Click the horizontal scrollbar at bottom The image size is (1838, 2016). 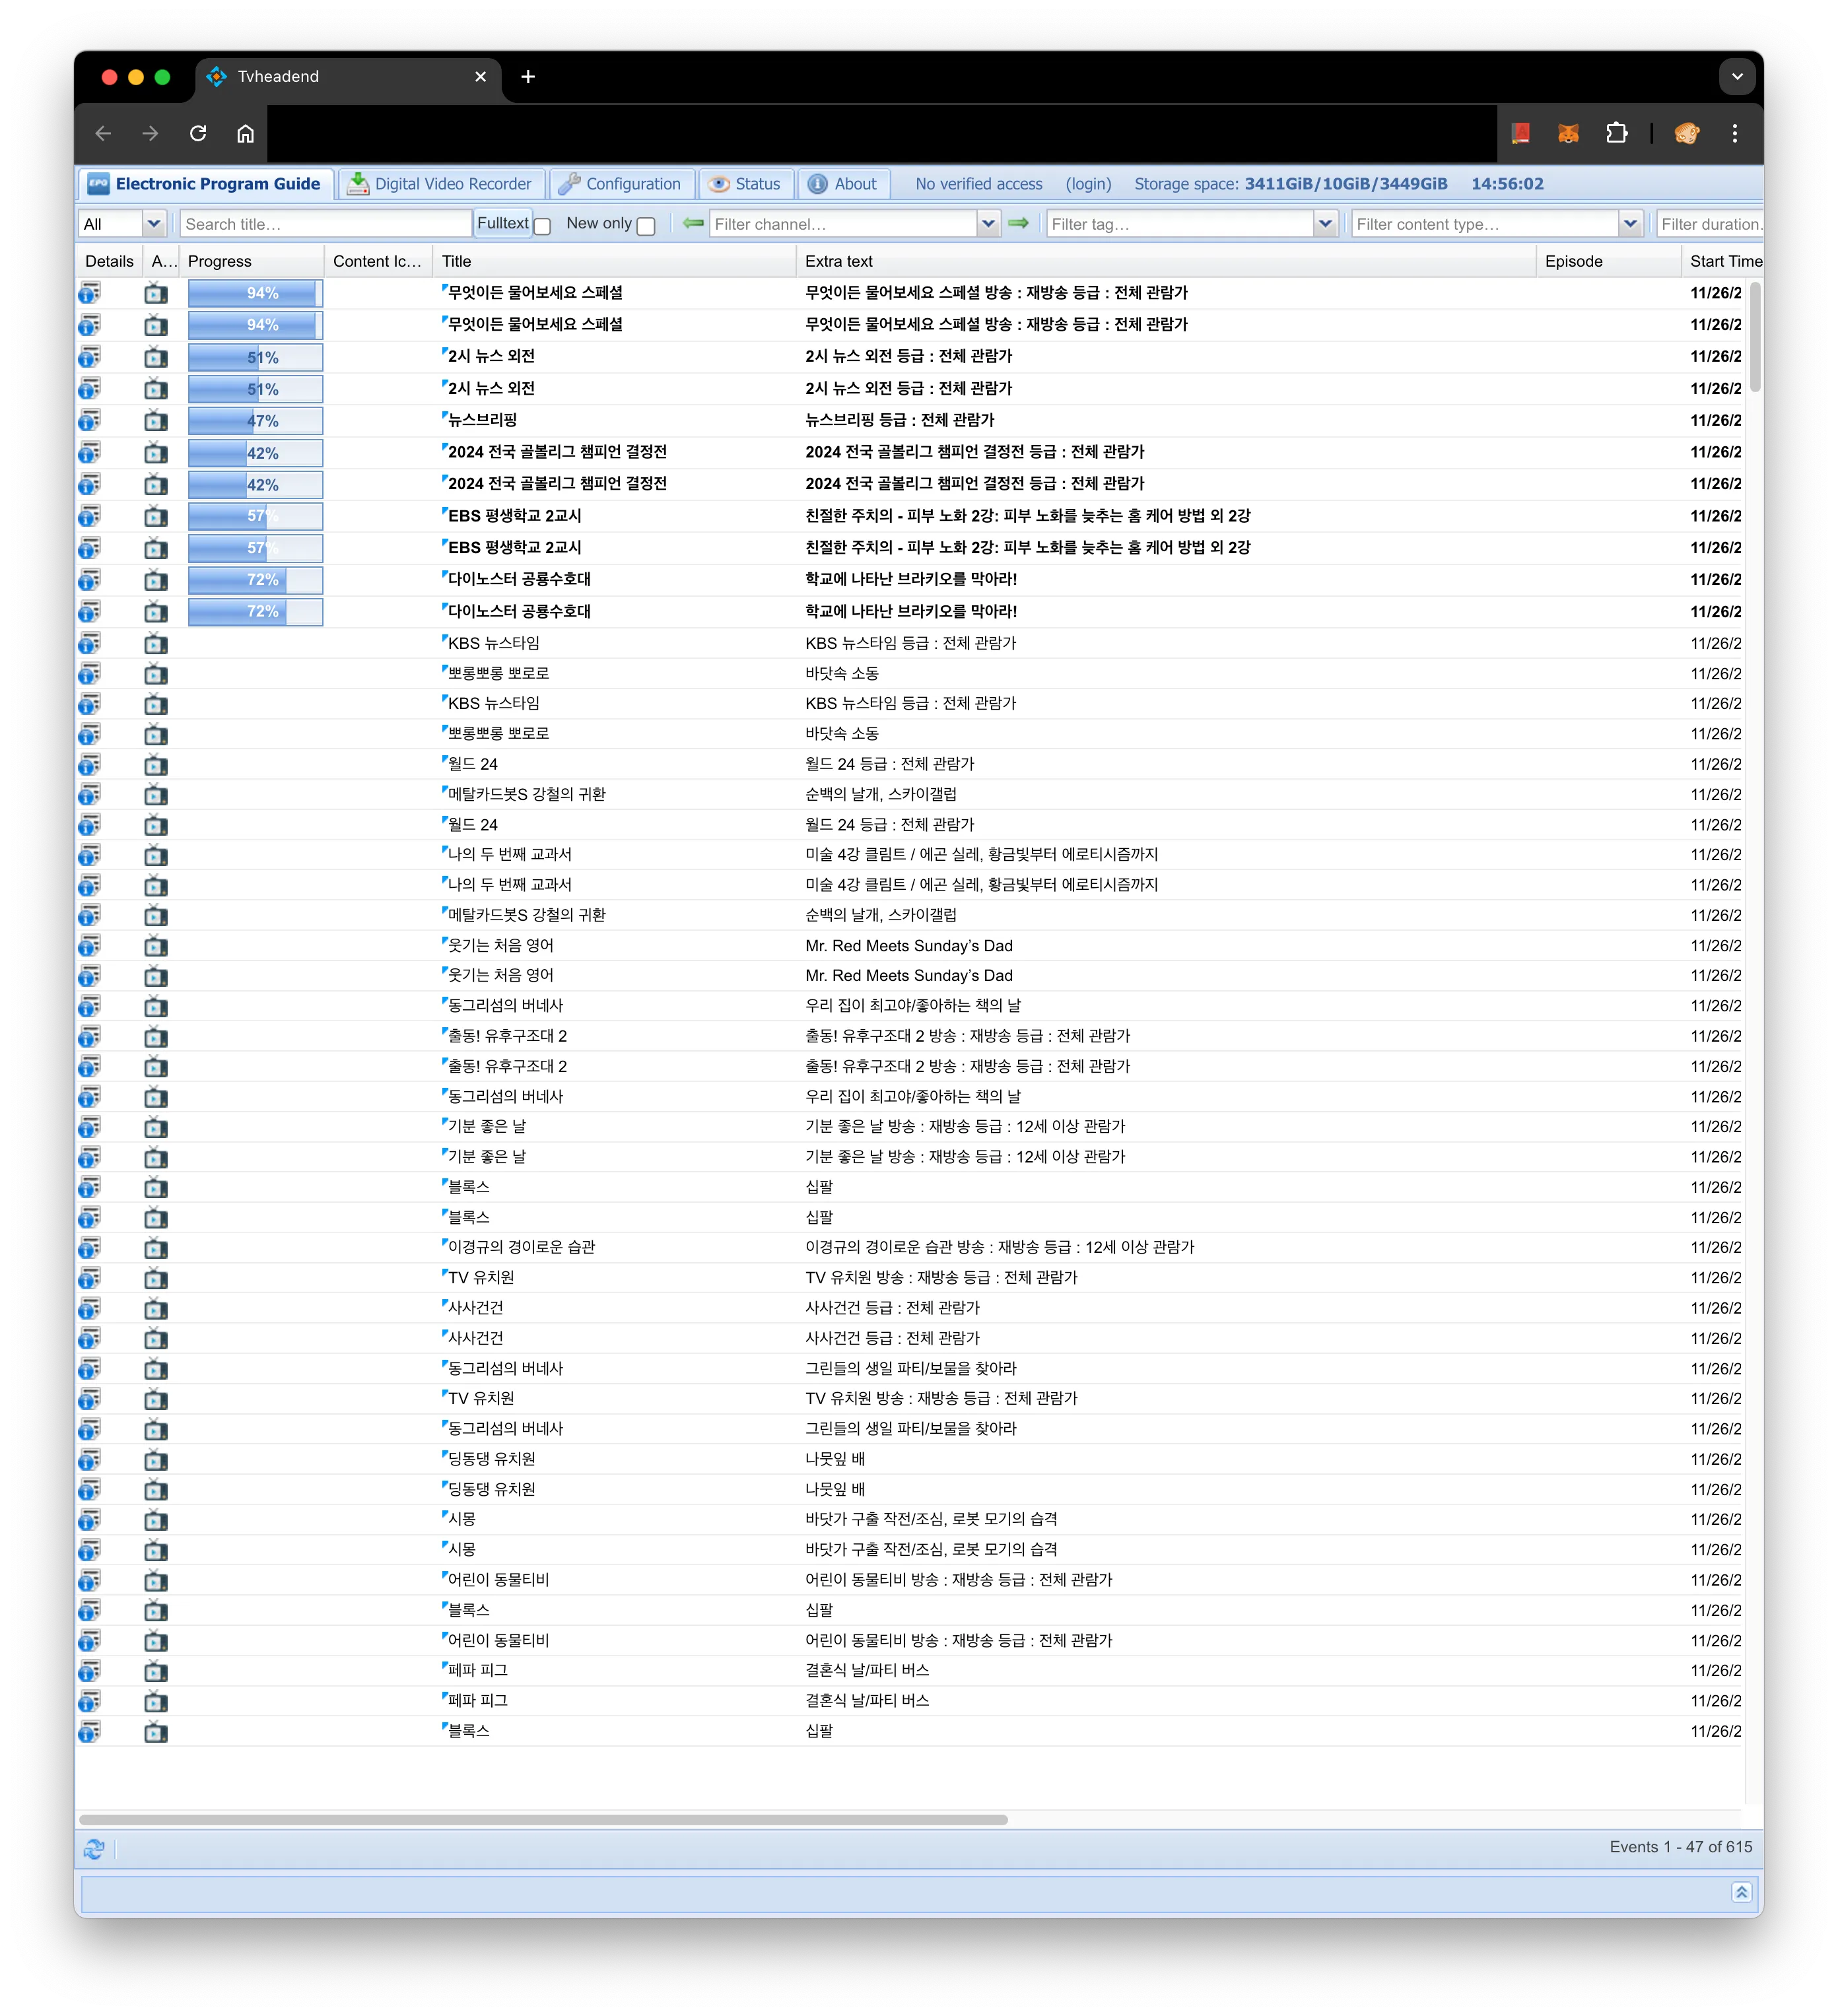point(543,1820)
